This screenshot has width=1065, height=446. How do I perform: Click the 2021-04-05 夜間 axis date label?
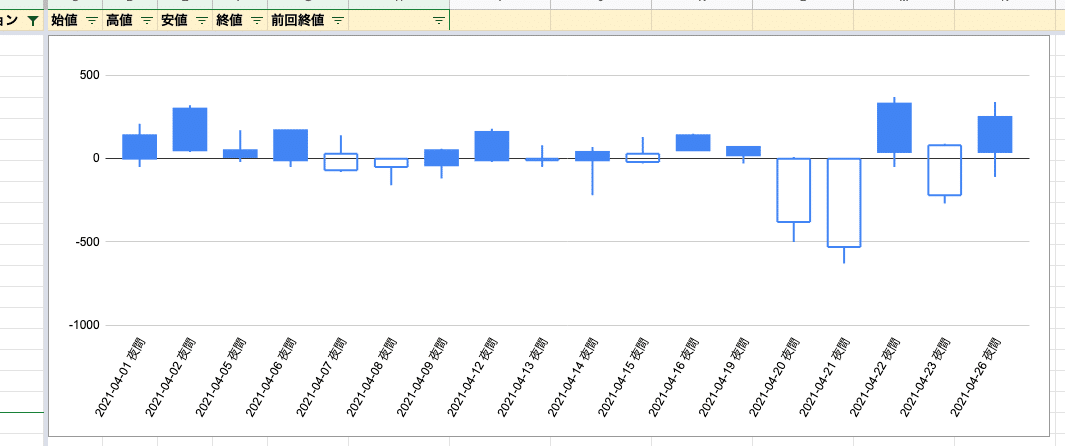pyautogui.click(x=221, y=375)
